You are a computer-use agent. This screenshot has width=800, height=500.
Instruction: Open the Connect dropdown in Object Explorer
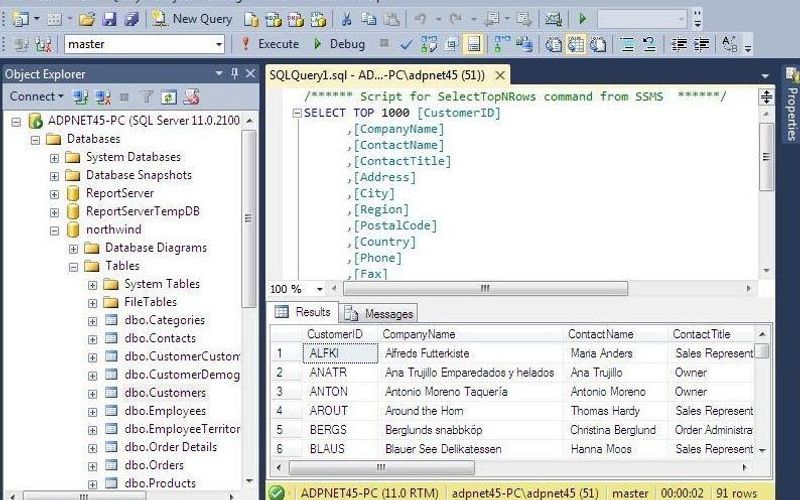[x=37, y=96]
